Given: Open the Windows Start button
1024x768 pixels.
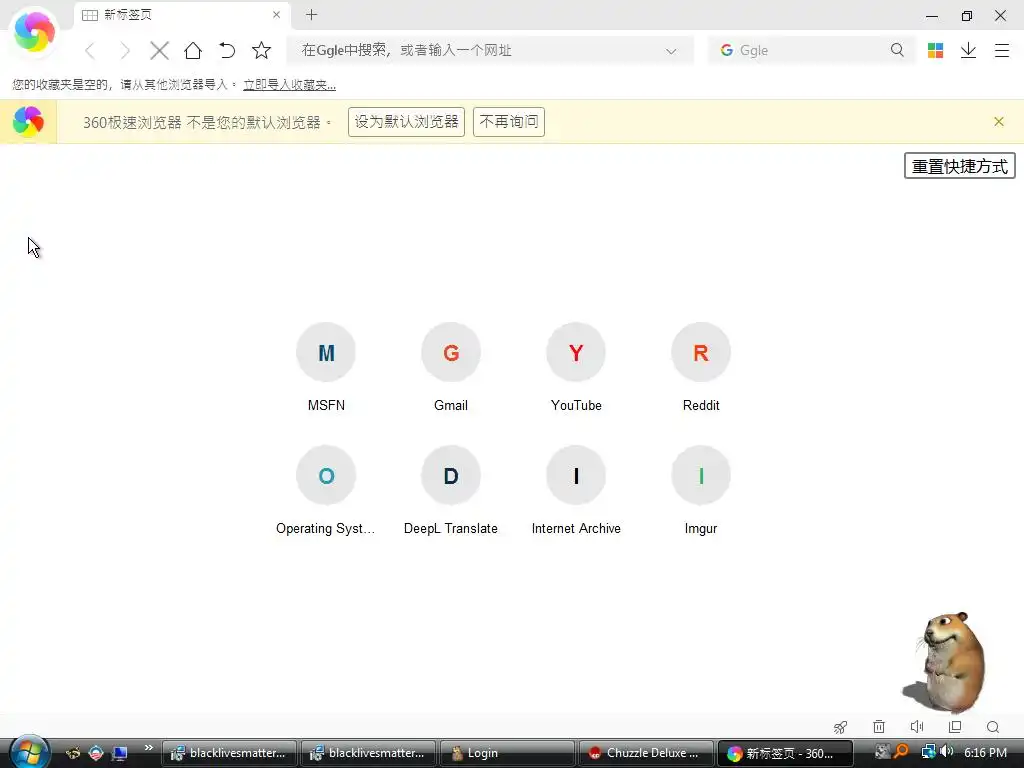Looking at the screenshot, I should click(29, 752).
